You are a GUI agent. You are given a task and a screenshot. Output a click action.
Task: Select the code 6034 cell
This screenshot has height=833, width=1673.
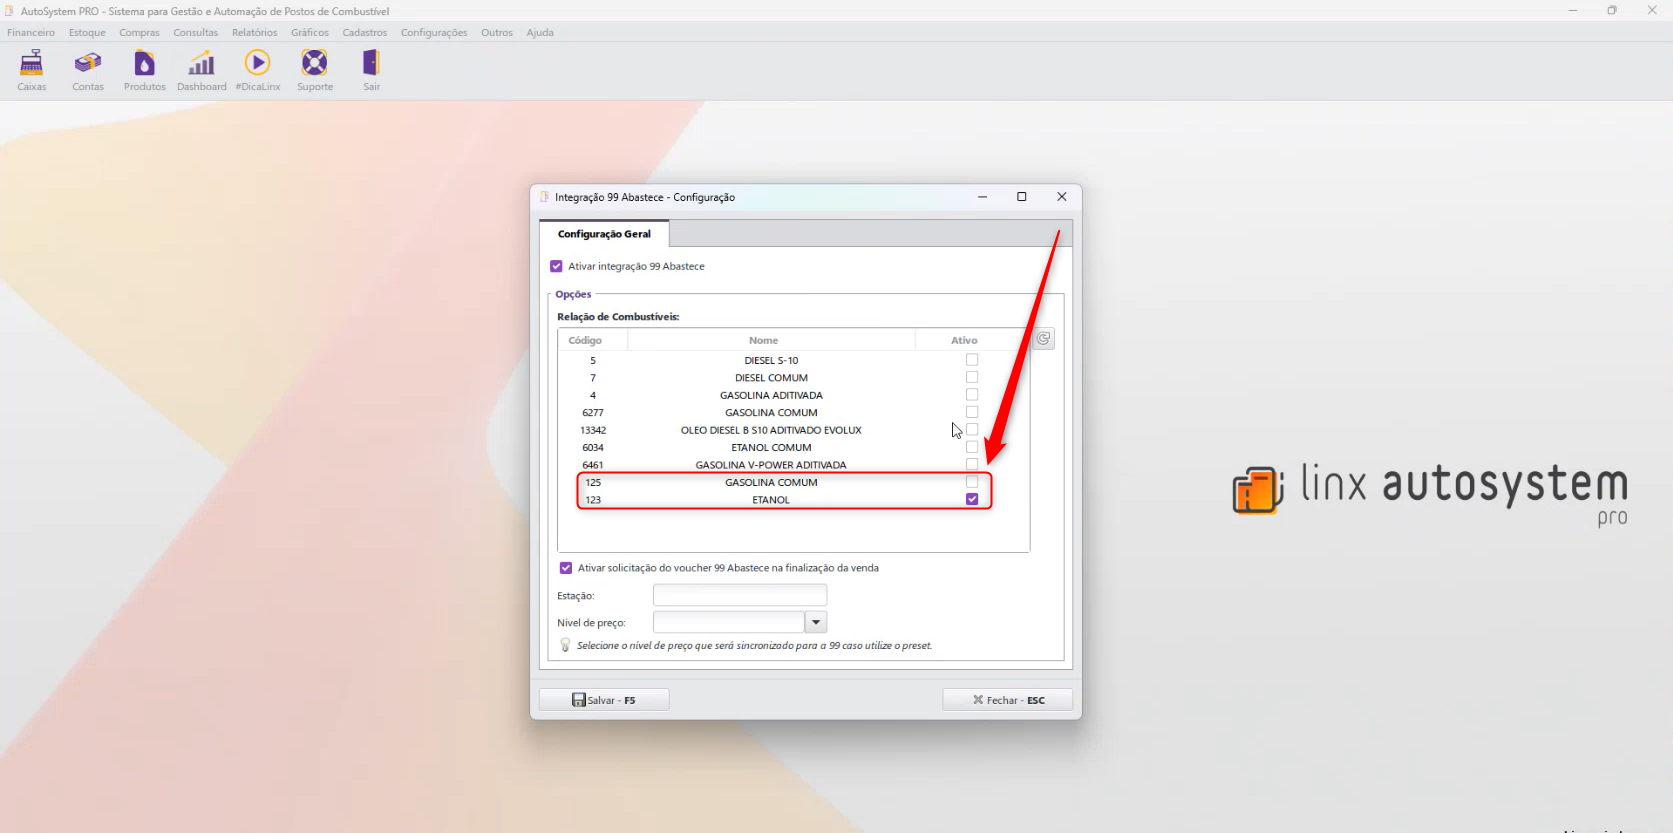[593, 447]
